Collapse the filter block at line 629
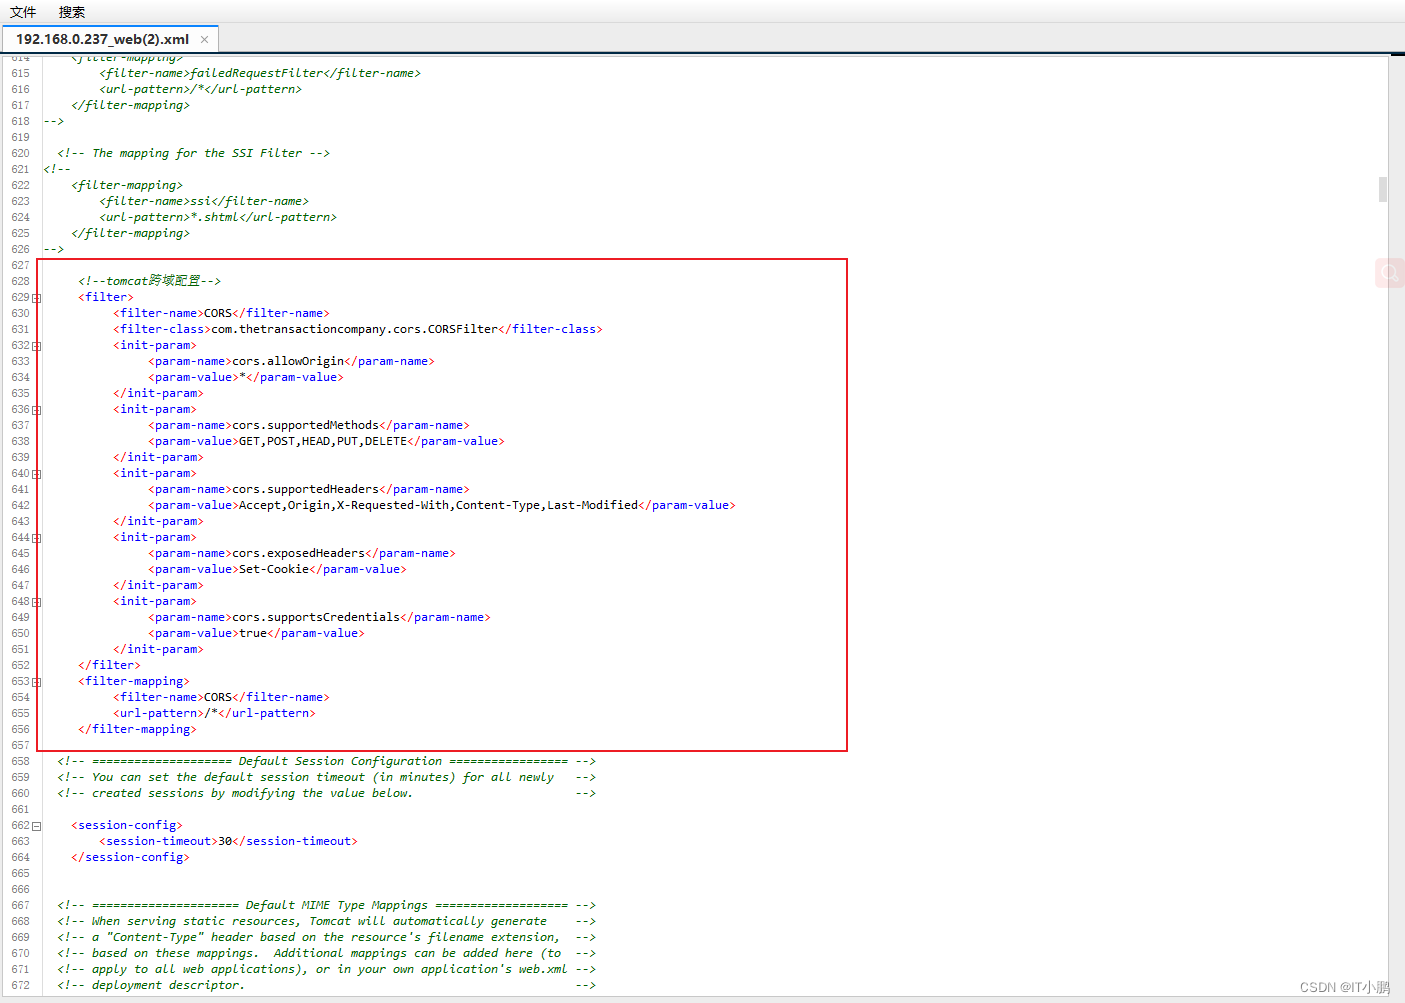1405x1003 pixels. [37, 298]
